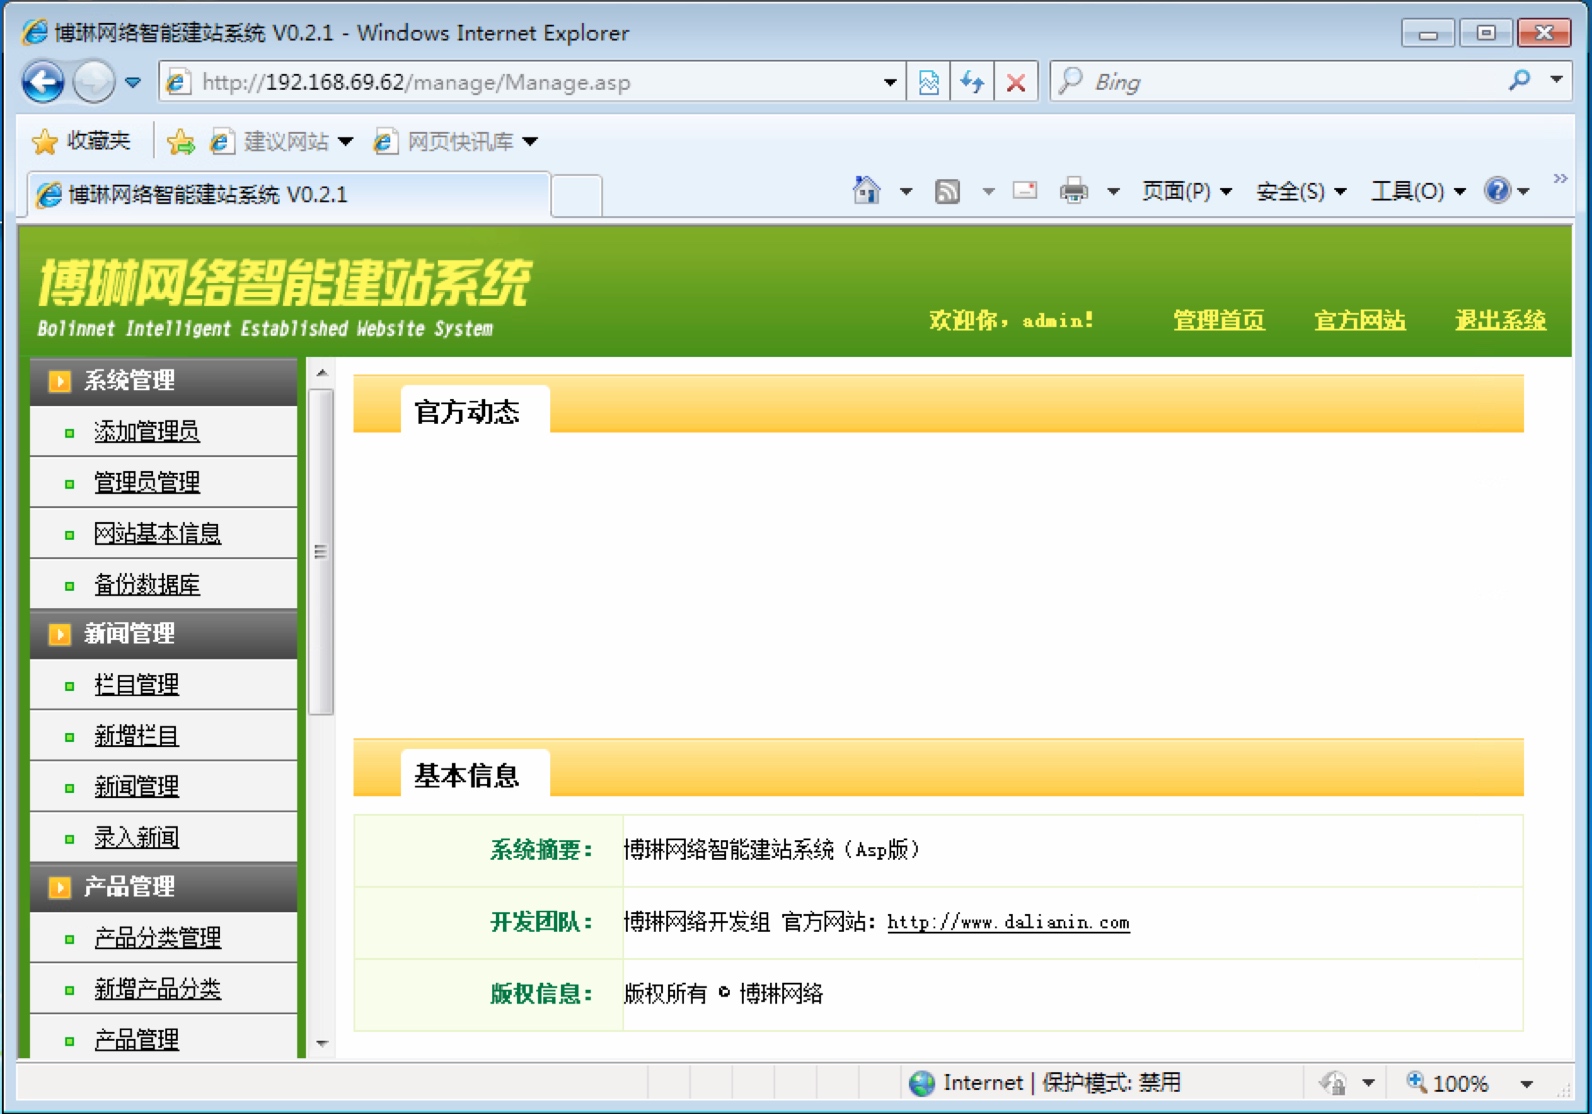Click sidebar scrollbar down arrow
The width and height of the screenshot is (1592, 1114).
click(321, 1043)
